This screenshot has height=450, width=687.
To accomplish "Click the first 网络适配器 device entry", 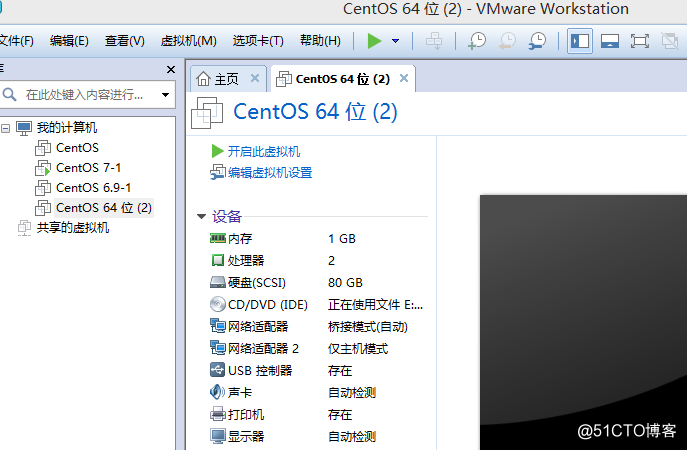I will tap(249, 326).
